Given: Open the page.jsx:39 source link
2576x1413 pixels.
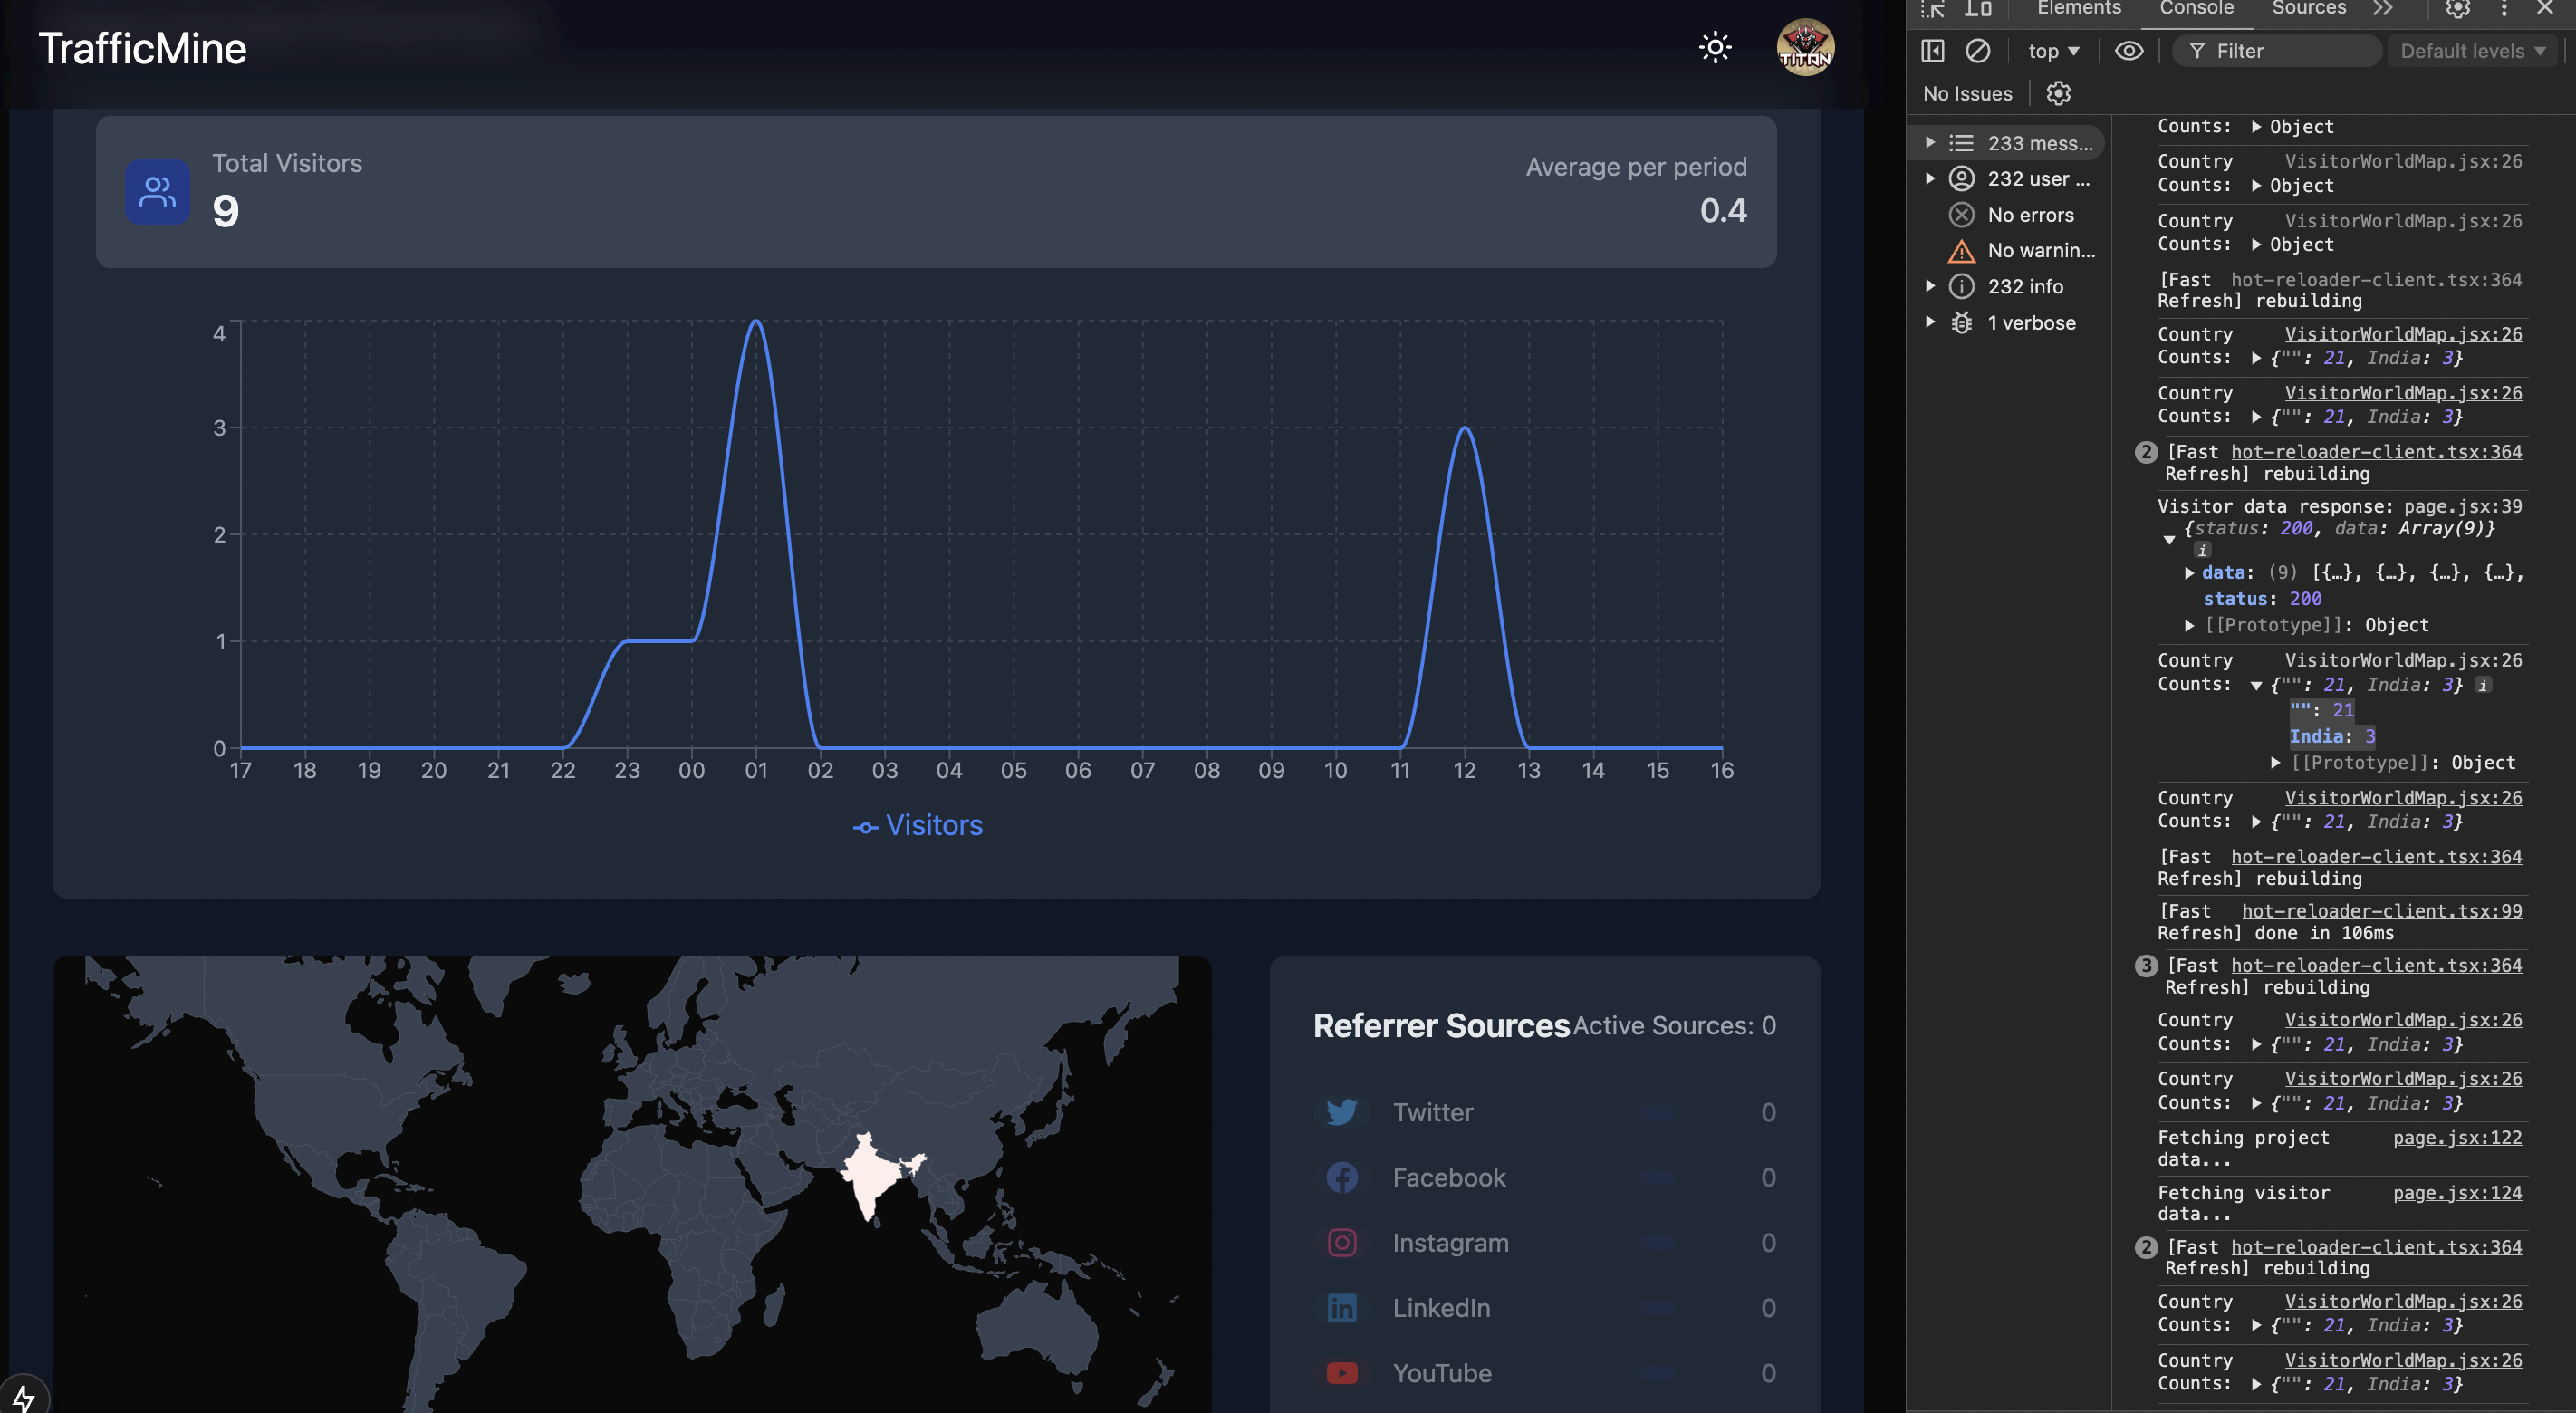Looking at the screenshot, I should pyautogui.click(x=2462, y=506).
